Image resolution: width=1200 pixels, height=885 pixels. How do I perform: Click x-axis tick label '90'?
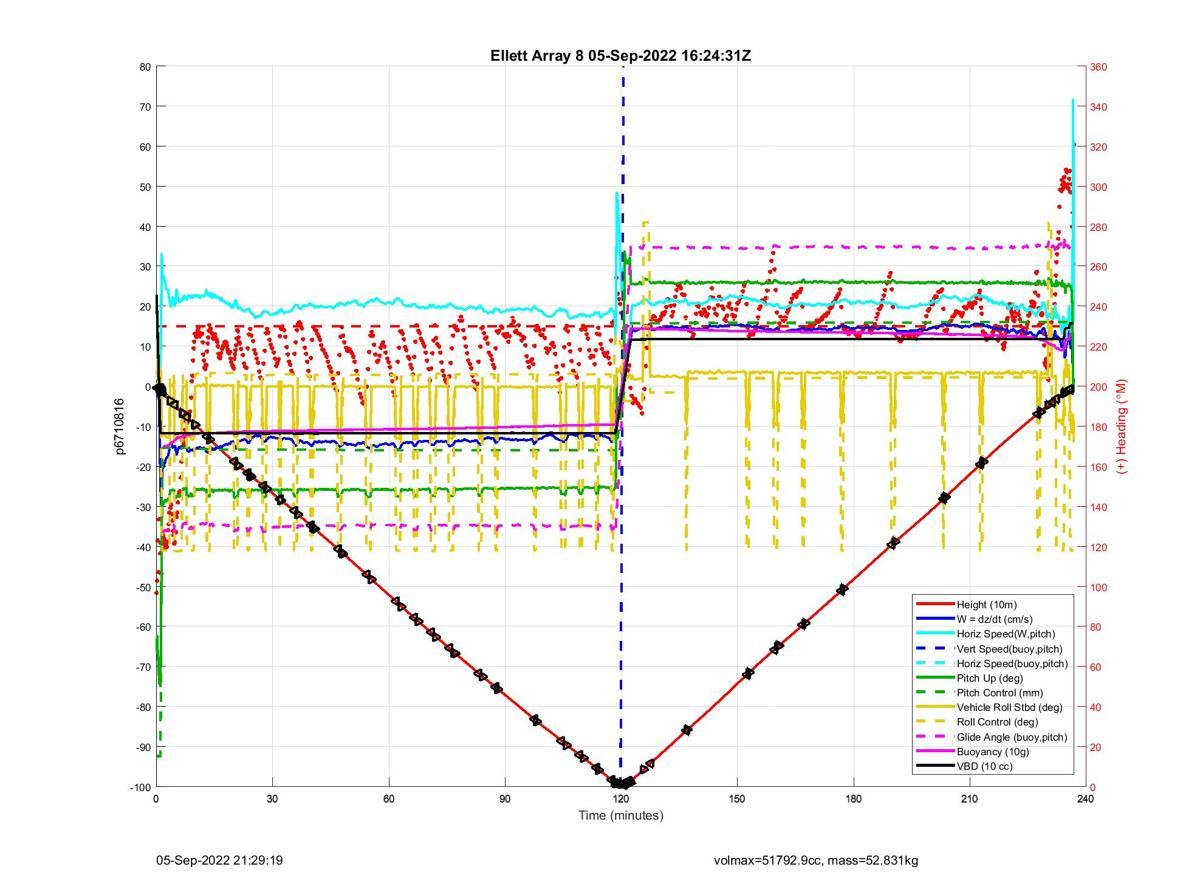505,799
